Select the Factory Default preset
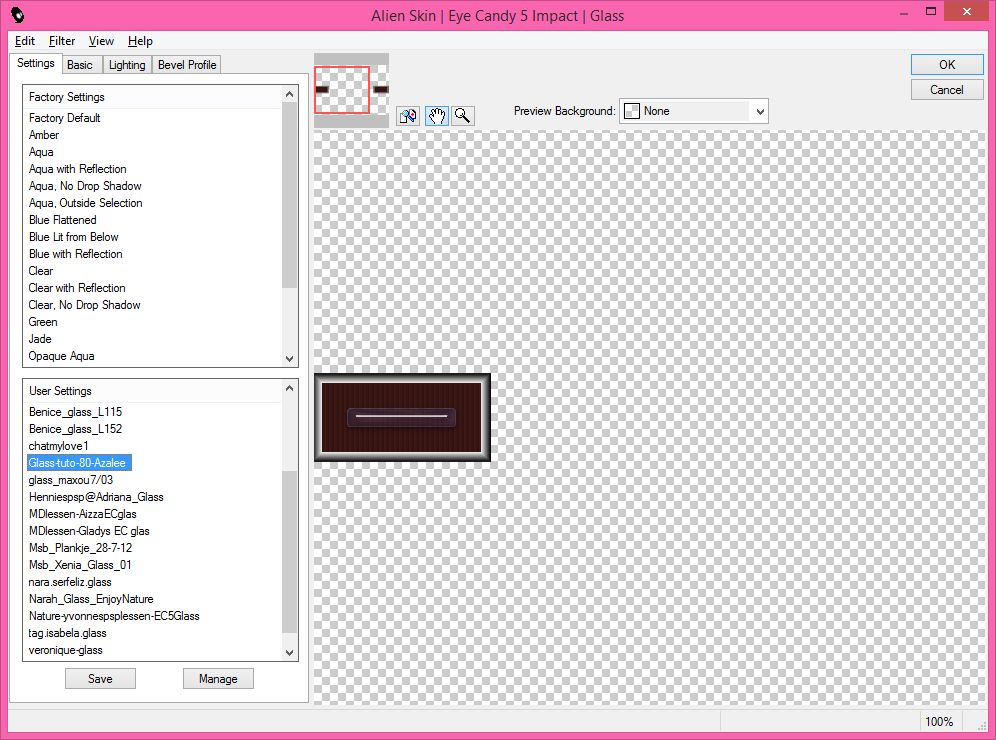996x740 pixels. pos(64,118)
